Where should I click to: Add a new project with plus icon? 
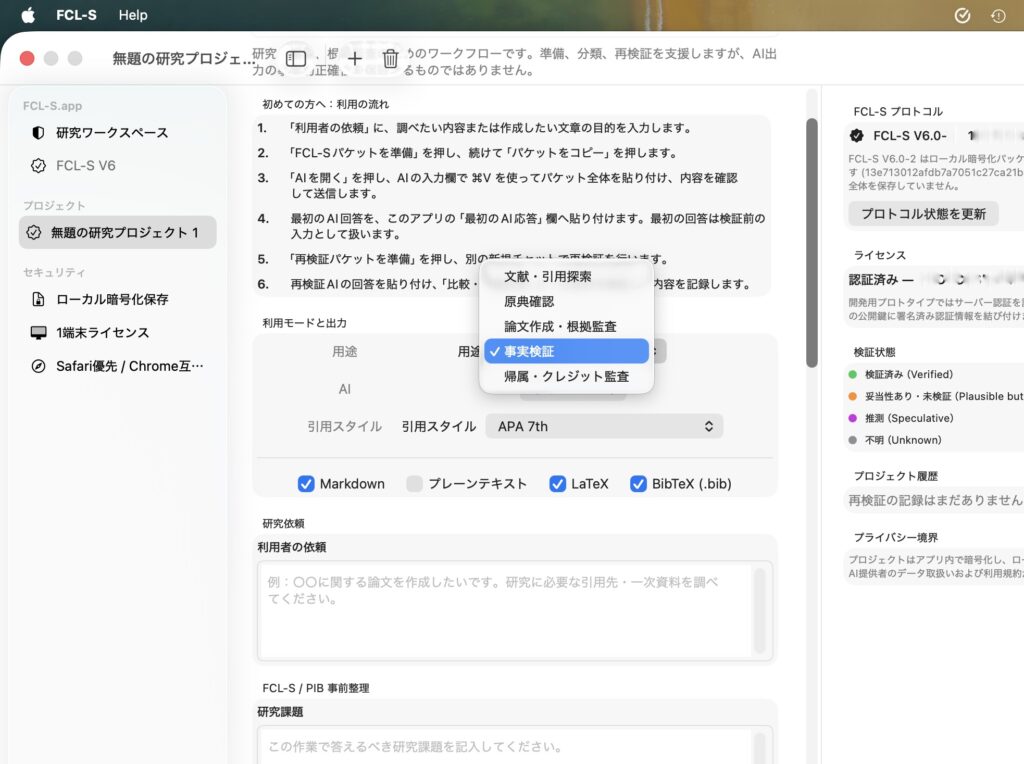click(355, 59)
